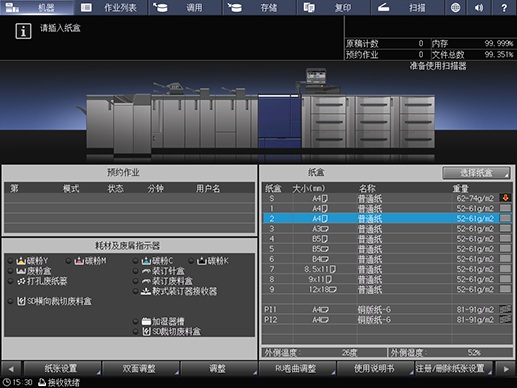
Task: Select the indicator circle beside 废粉盒
Action: click(10, 271)
